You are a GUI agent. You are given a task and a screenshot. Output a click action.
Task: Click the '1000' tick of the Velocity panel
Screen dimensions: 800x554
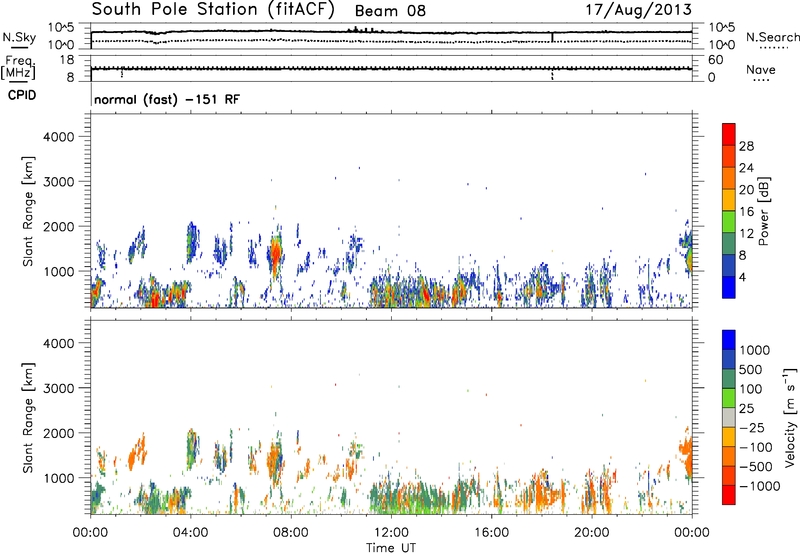pos(59,478)
